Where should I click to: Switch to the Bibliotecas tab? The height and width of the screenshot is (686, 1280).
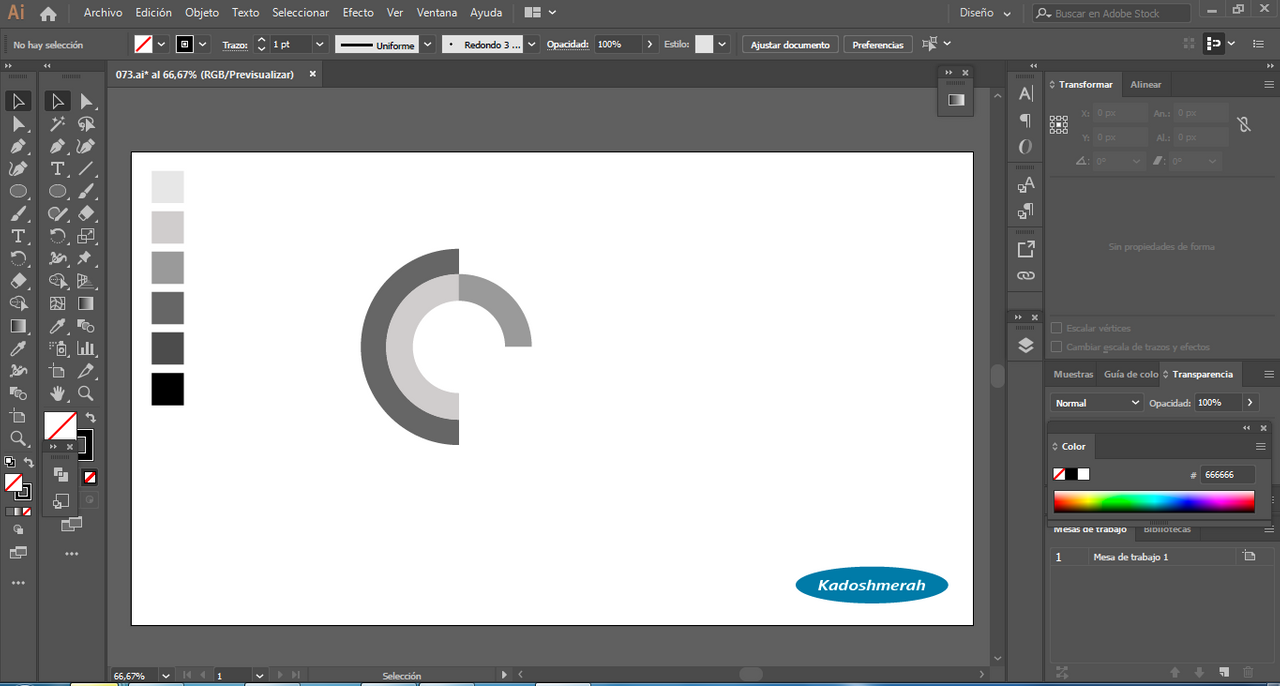(1167, 529)
